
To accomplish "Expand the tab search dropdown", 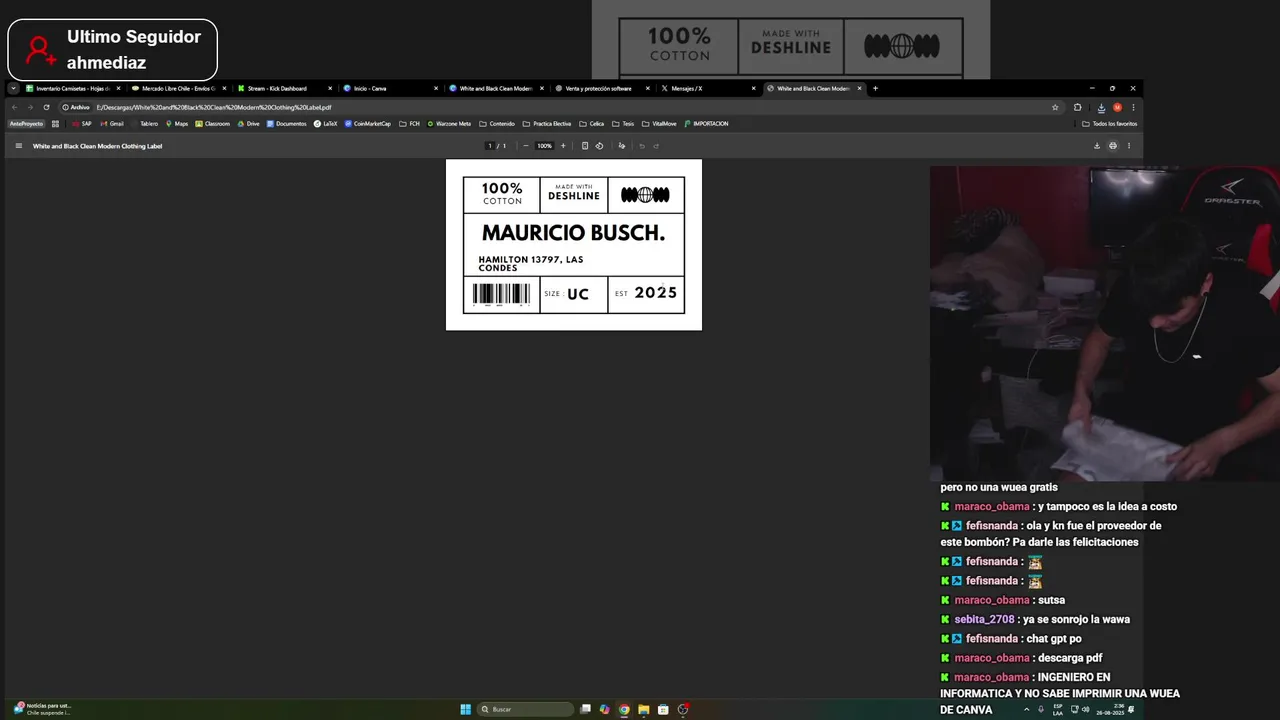I will point(13,88).
